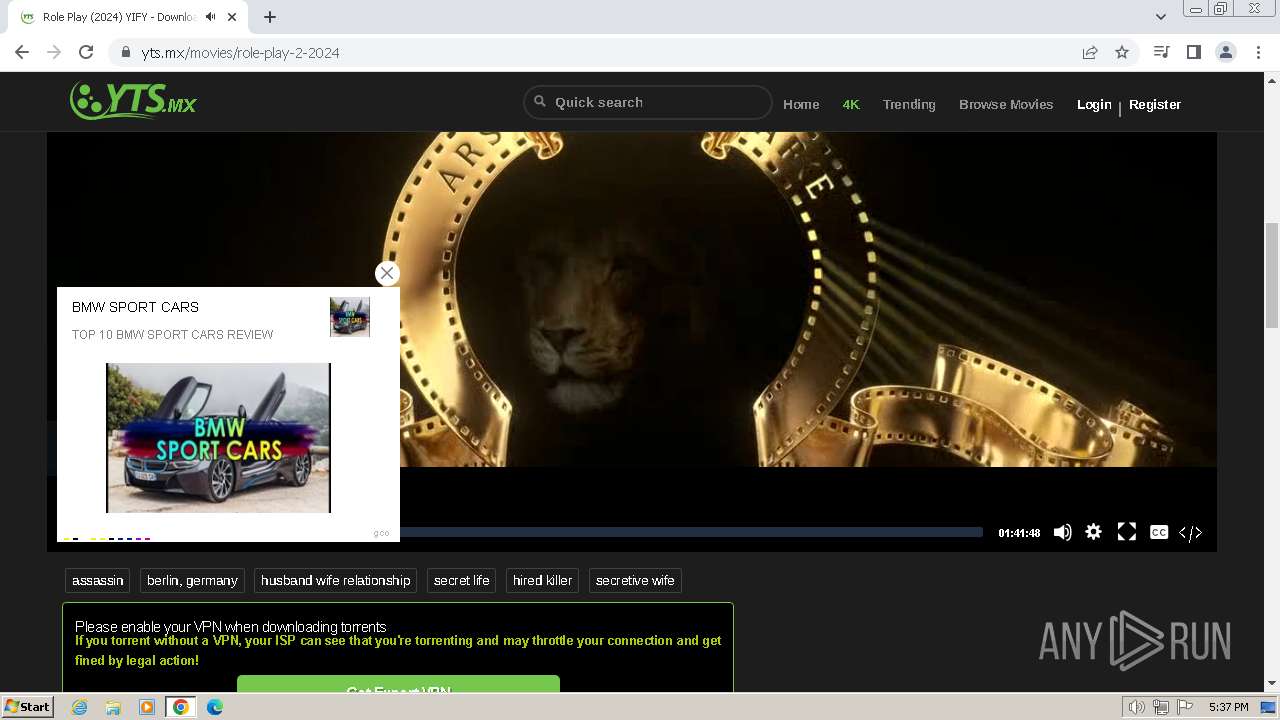This screenshot has height=720, width=1280.
Task: Open the Windows Start menu
Action: (28, 706)
